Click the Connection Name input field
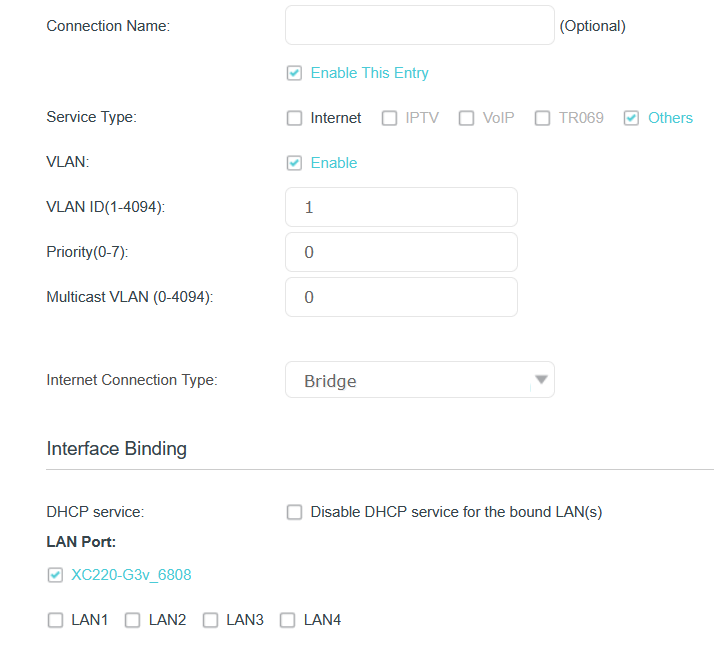The width and height of the screenshot is (714, 645). (x=419, y=26)
